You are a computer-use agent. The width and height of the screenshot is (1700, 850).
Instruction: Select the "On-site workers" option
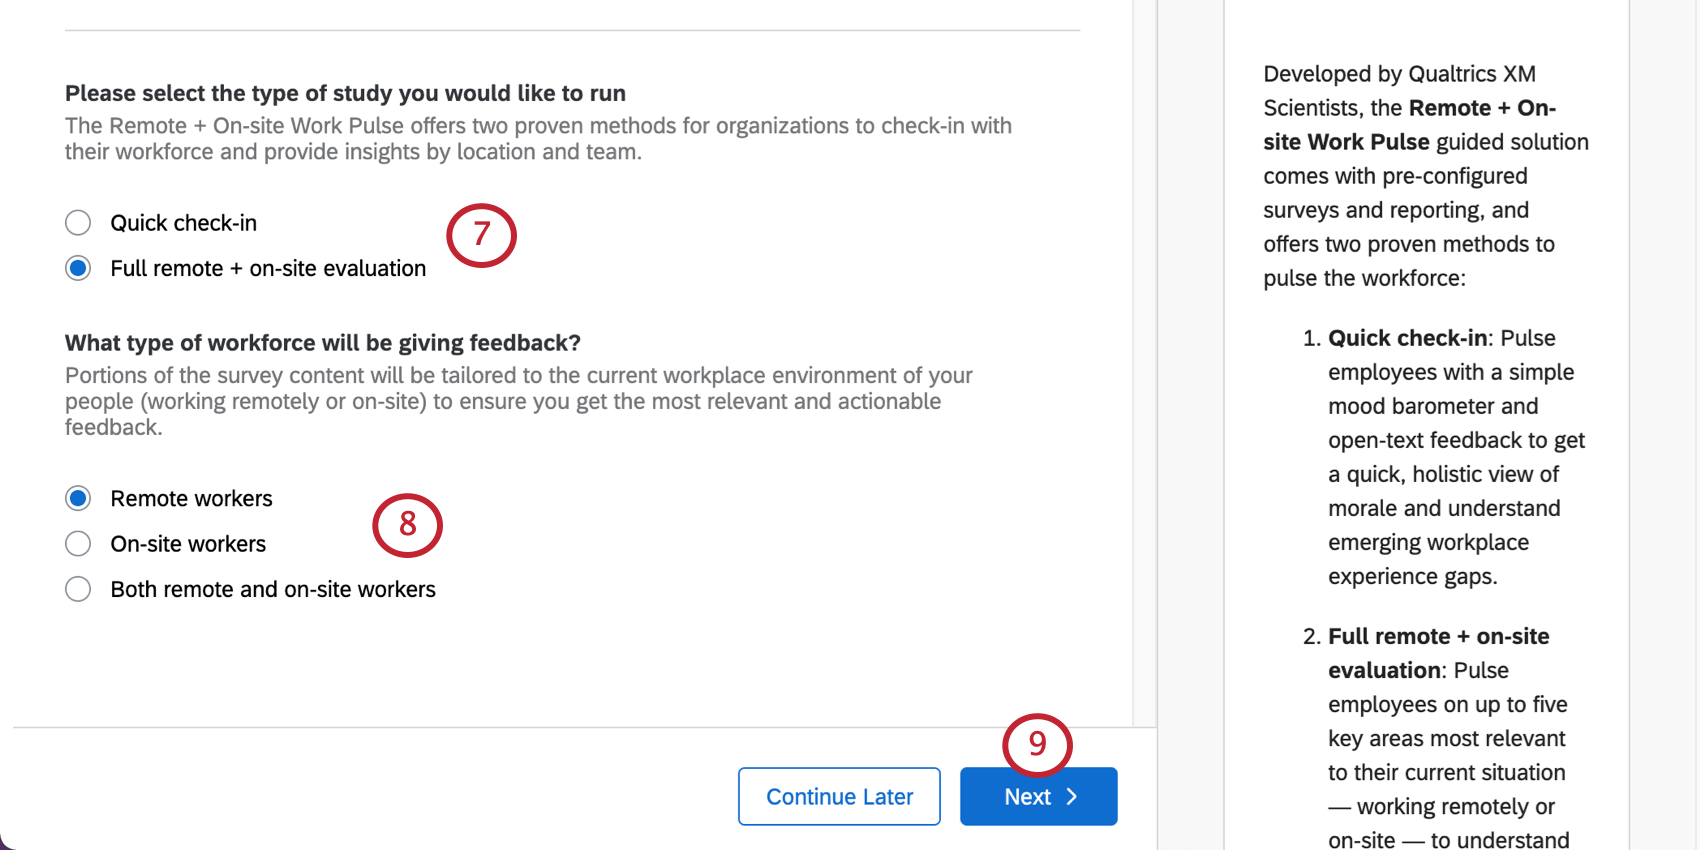coord(78,543)
